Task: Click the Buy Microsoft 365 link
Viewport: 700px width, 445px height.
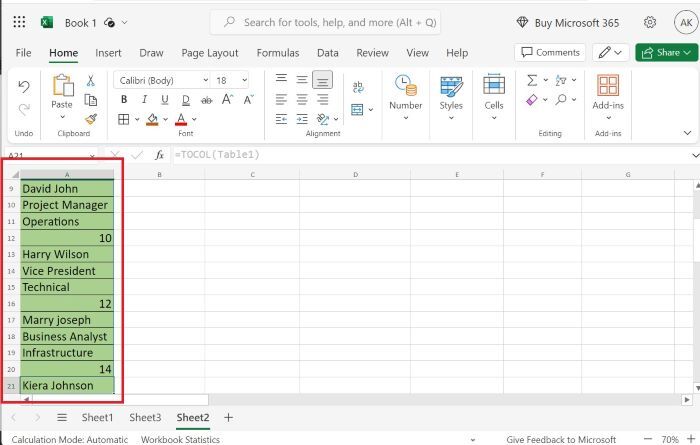Action: coord(568,23)
